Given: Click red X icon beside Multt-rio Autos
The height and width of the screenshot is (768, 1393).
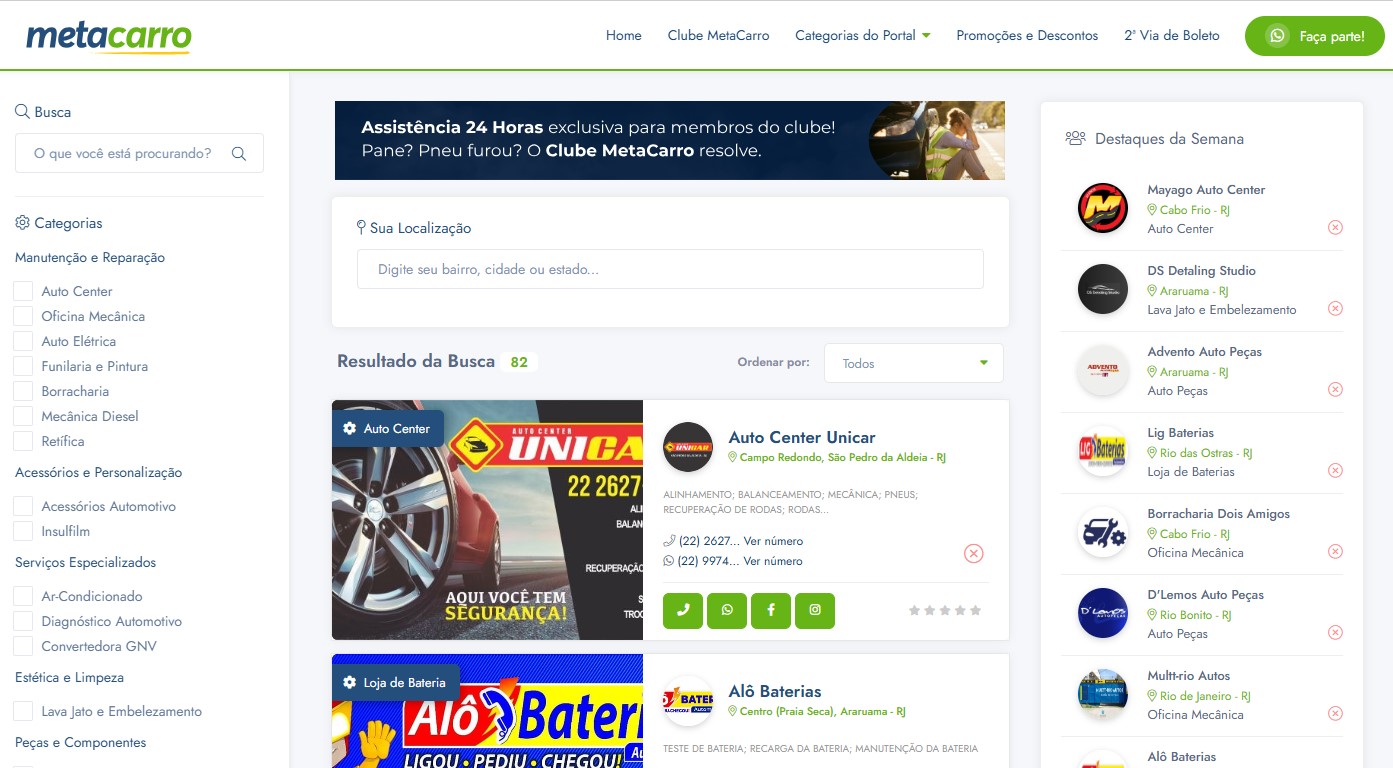Looking at the screenshot, I should pyautogui.click(x=1335, y=714).
